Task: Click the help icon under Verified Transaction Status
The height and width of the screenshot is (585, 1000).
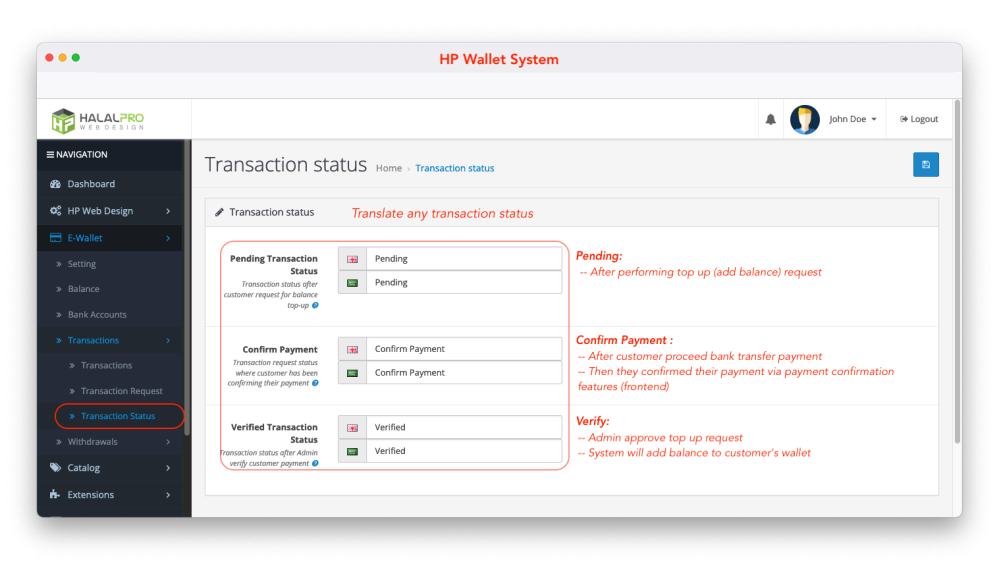Action: (315, 463)
